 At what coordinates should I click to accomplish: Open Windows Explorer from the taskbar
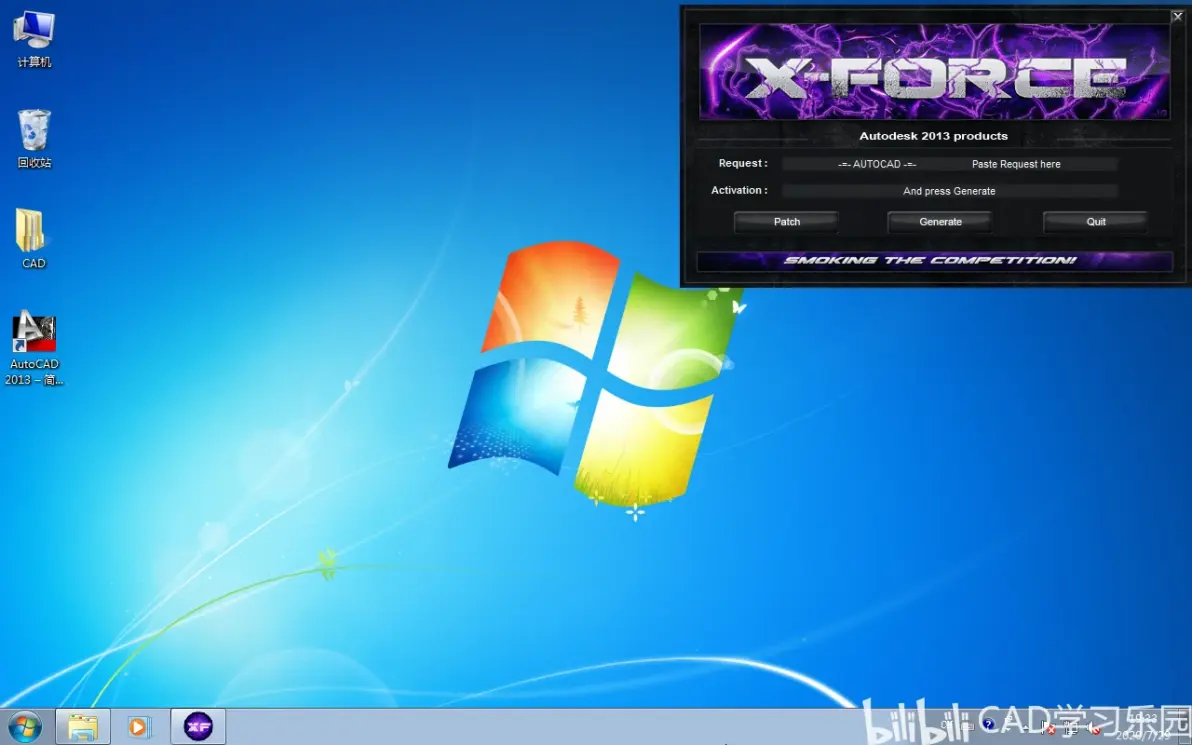click(x=83, y=727)
